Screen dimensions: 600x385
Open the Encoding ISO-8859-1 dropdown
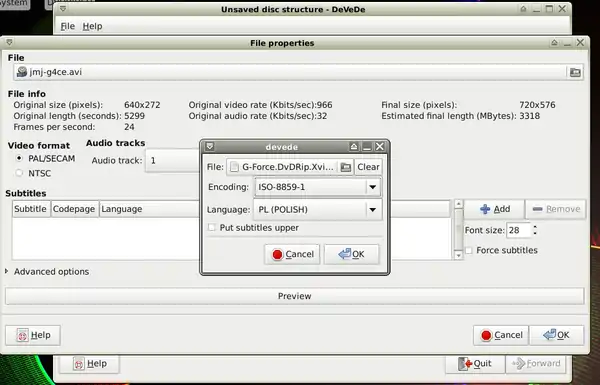point(318,187)
